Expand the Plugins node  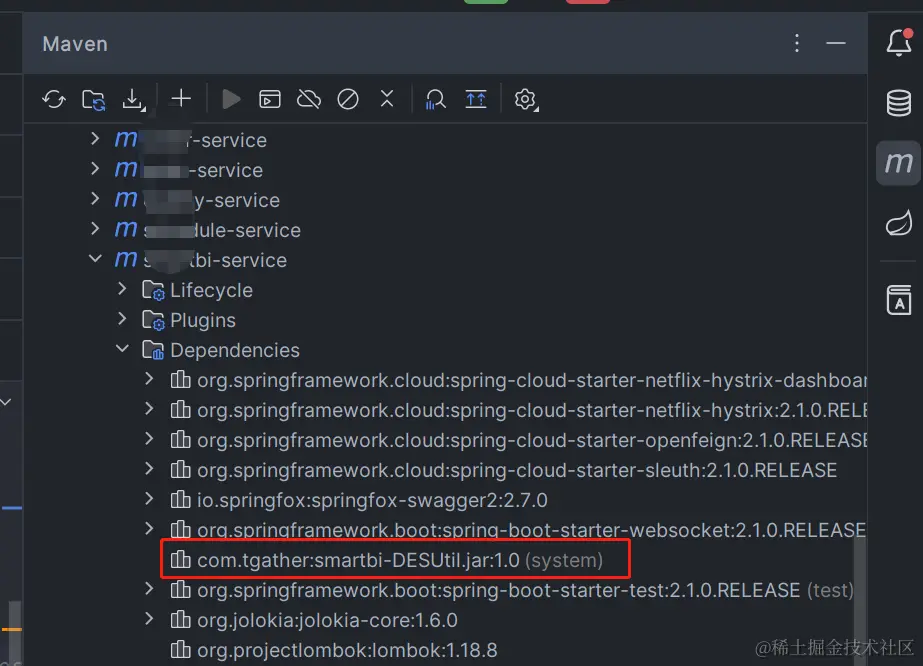tap(122, 319)
